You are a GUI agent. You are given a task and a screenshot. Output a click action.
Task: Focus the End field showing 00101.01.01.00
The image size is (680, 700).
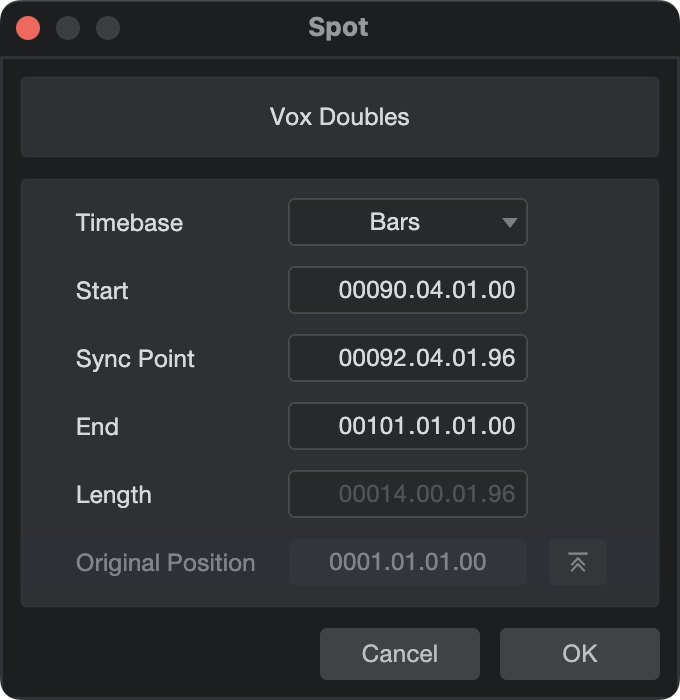(408, 426)
